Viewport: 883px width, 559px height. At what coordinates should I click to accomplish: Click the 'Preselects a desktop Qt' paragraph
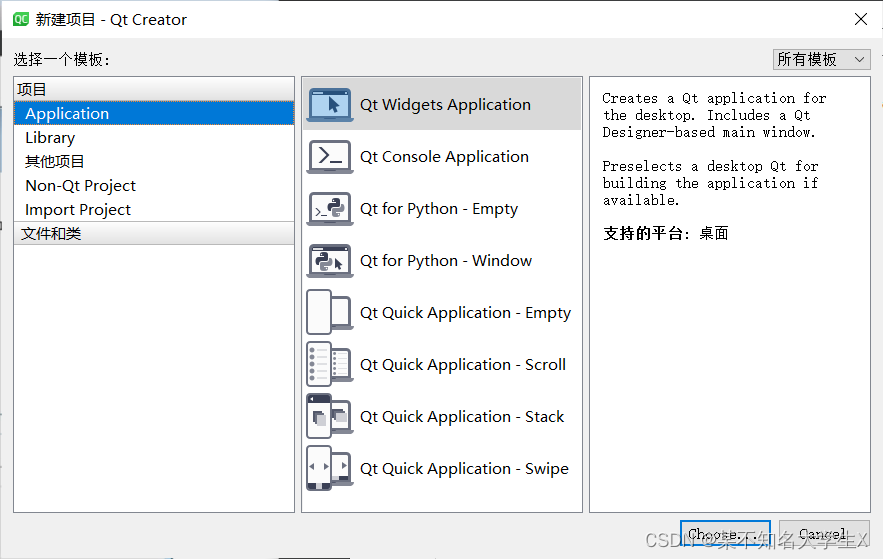click(x=710, y=183)
